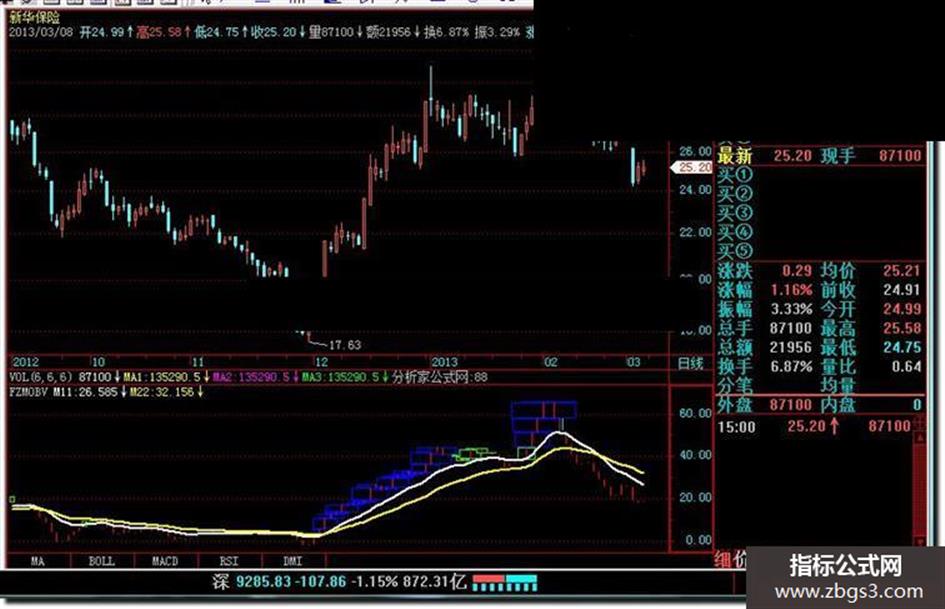
Task: Click the red-cyan up/down ratio bar
Action: 504,582
